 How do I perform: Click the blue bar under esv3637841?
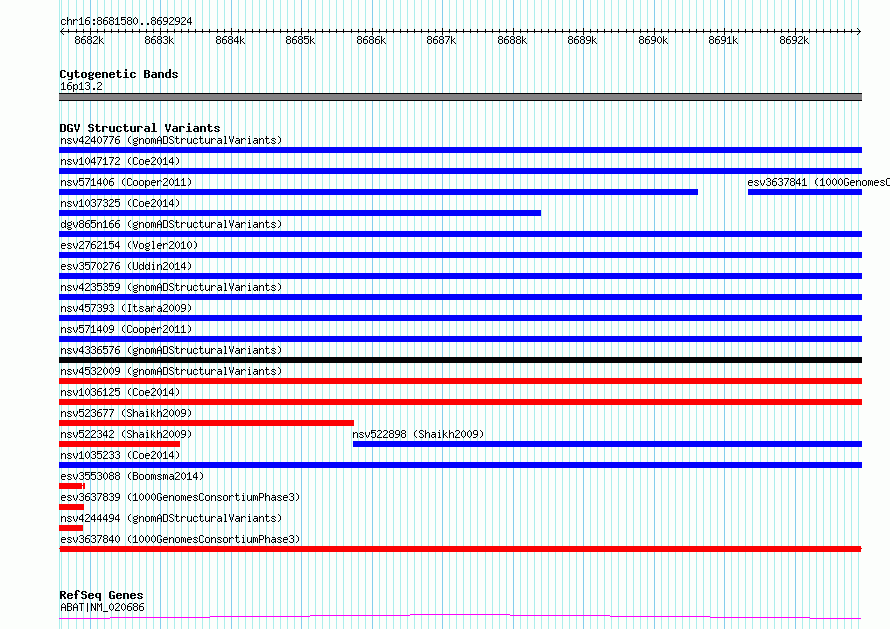click(x=805, y=192)
